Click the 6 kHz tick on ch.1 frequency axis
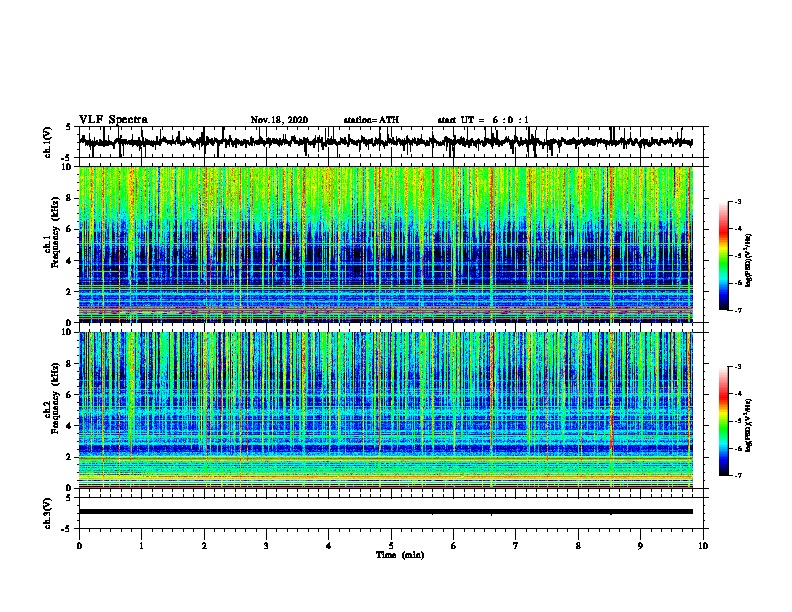This screenshot has width=792, height=612. [x=70, y=229]
